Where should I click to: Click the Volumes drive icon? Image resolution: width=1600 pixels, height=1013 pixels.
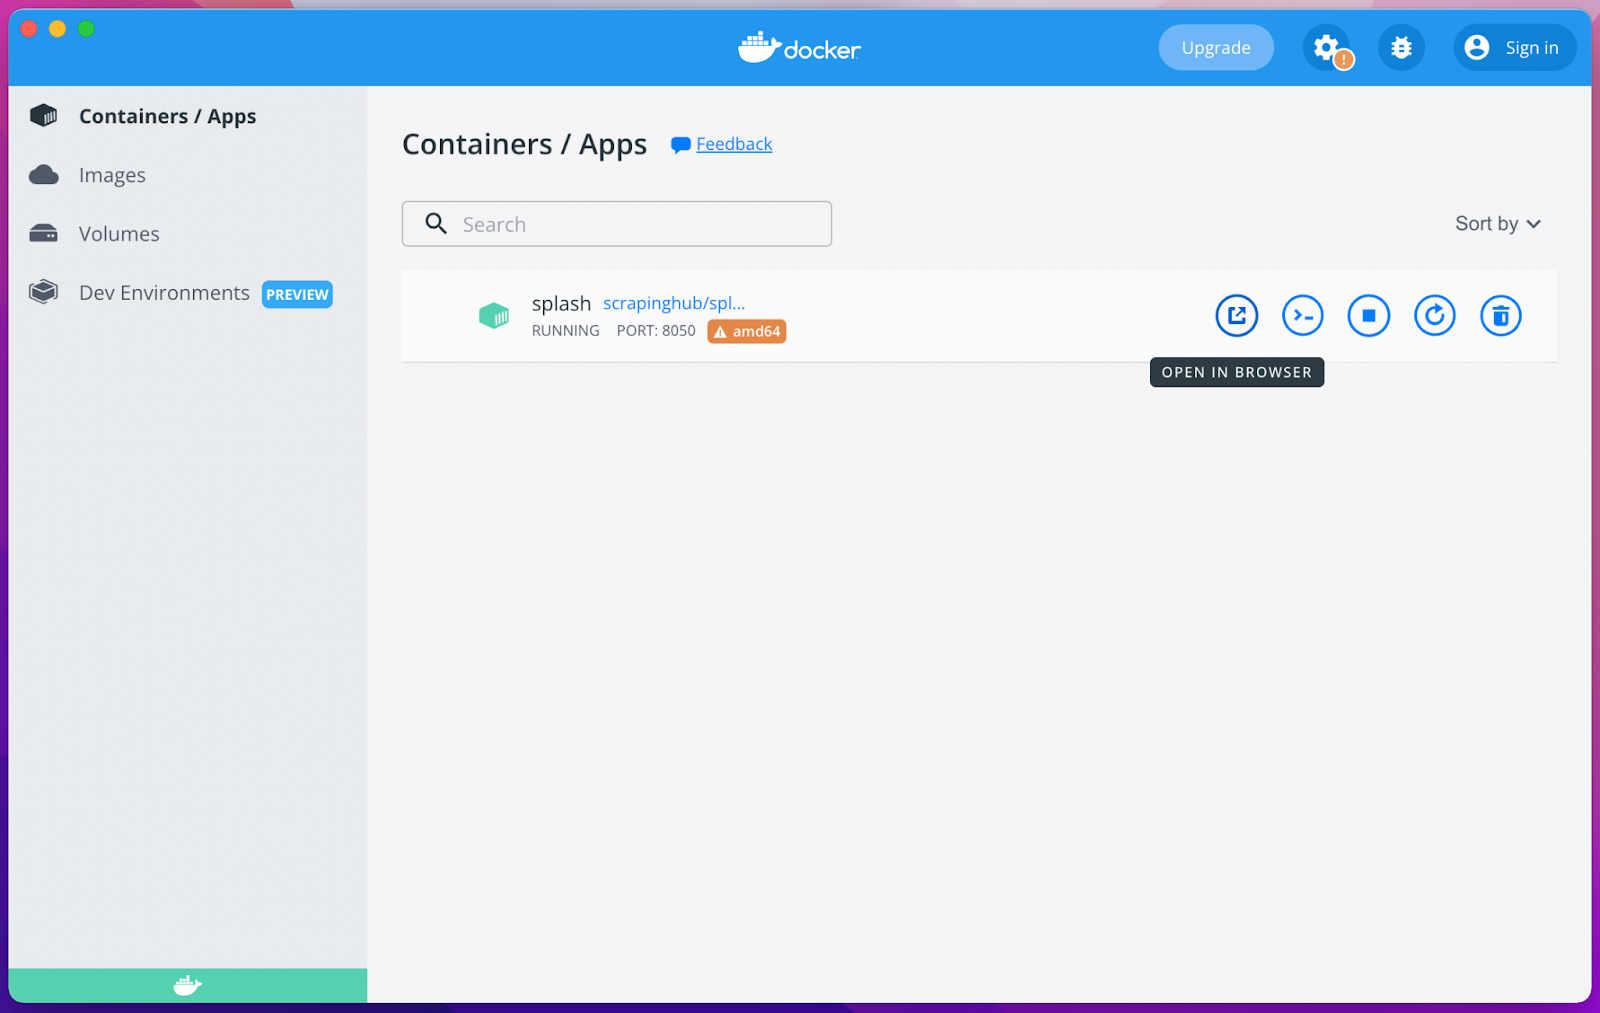(x=44, y=234)
